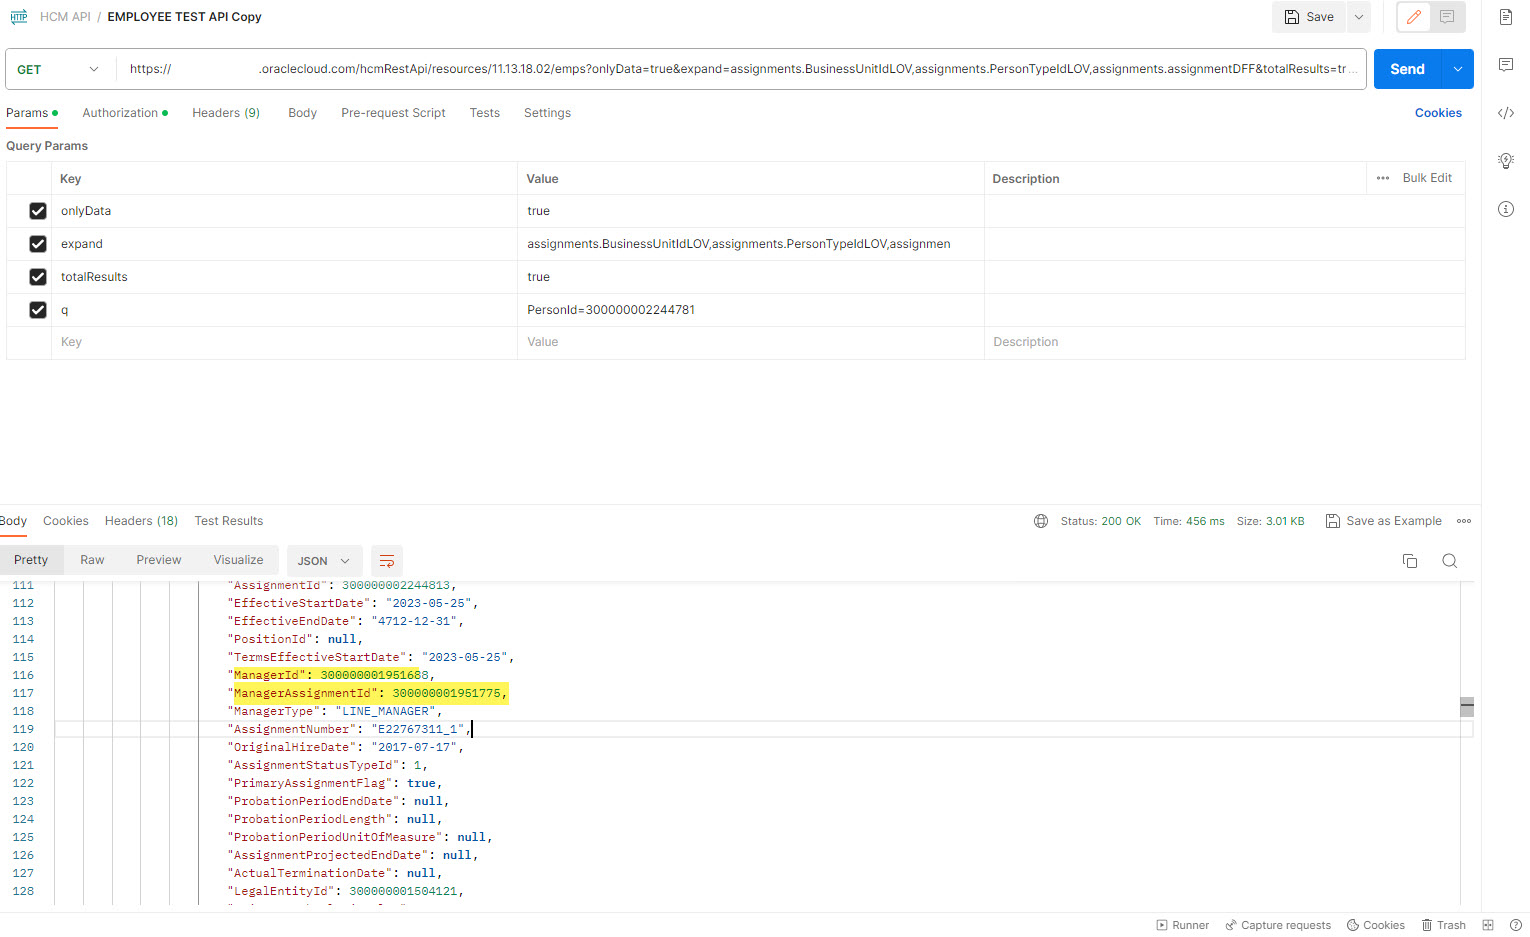This screenshot has height=937, width=1530.
Task: Click the Send button
Action: (x=1407, y=69)
